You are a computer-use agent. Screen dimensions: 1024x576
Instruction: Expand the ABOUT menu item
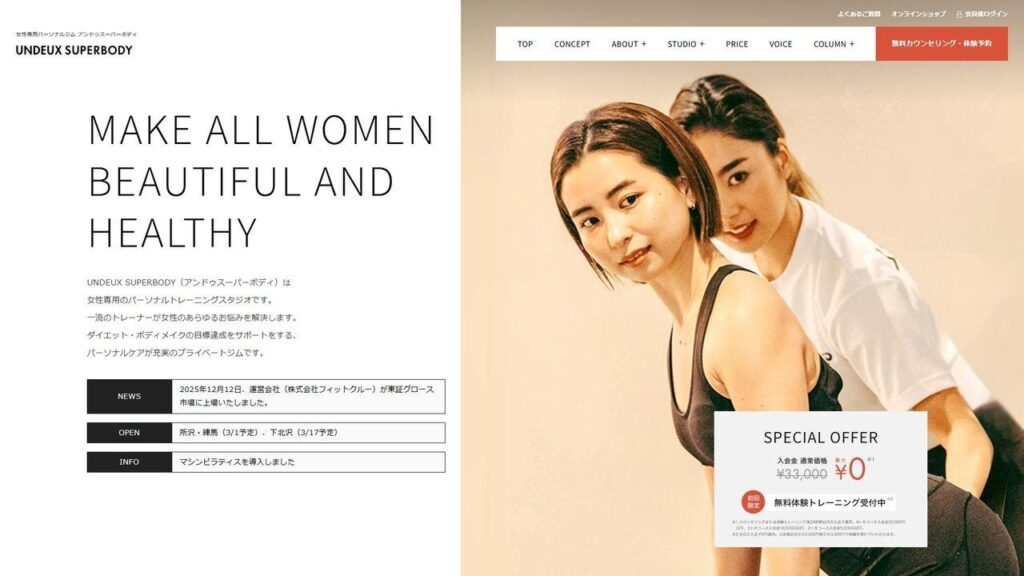pyautogui.click(x=629, y=44)
